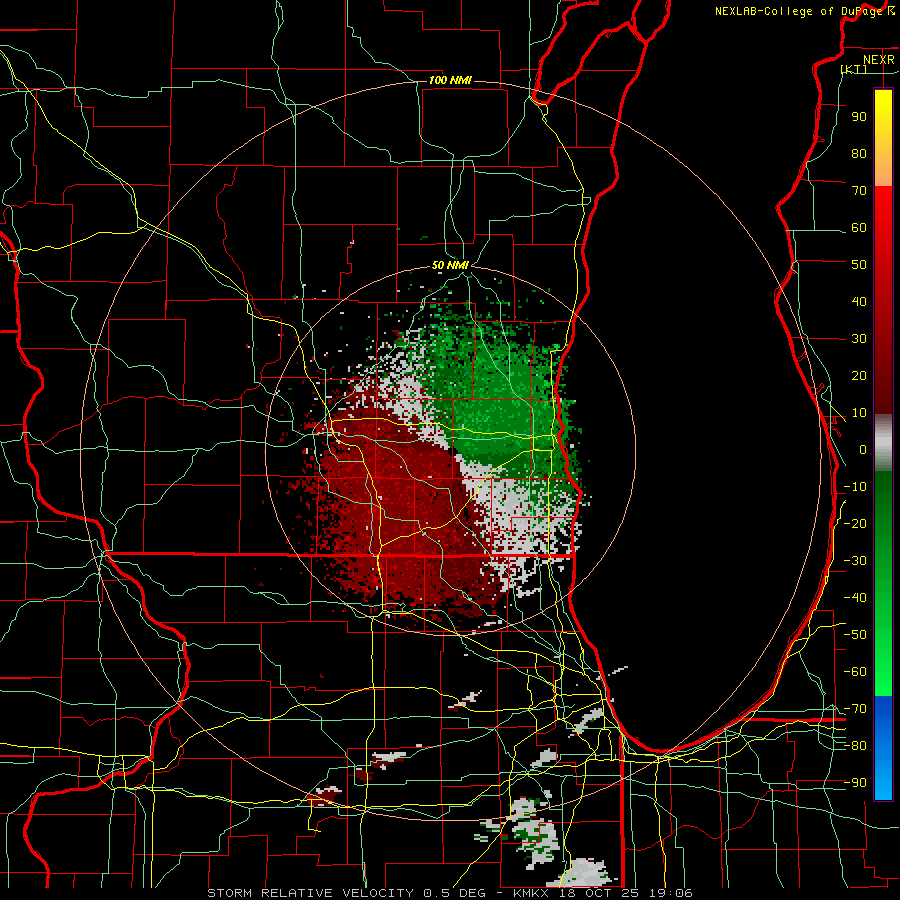This screenshot has width=900, height=900.
Task: Click the -10 tick label on velocity scale
Action: pyautogui.click(x=855, y=487)
